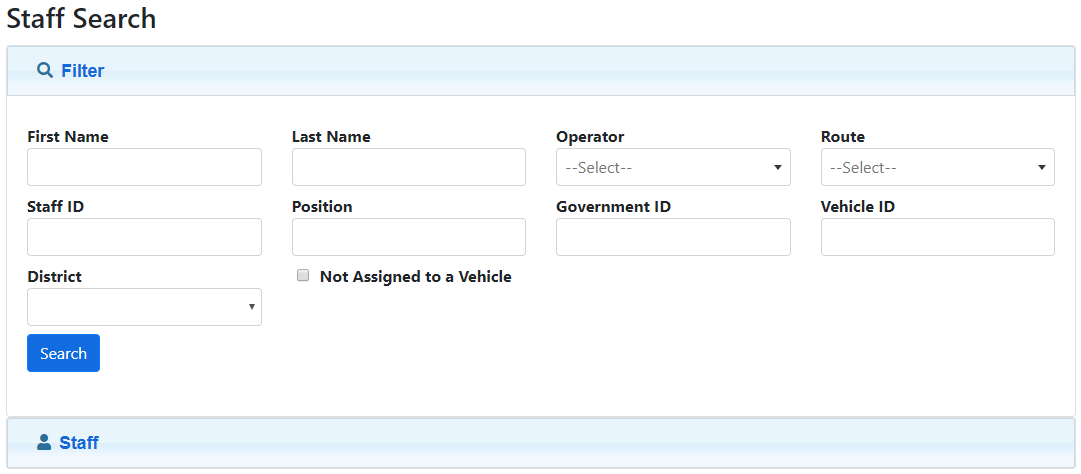Click the Staff Search page heading
Viewport: 1081px width, 474px height.
pos(81,18)
